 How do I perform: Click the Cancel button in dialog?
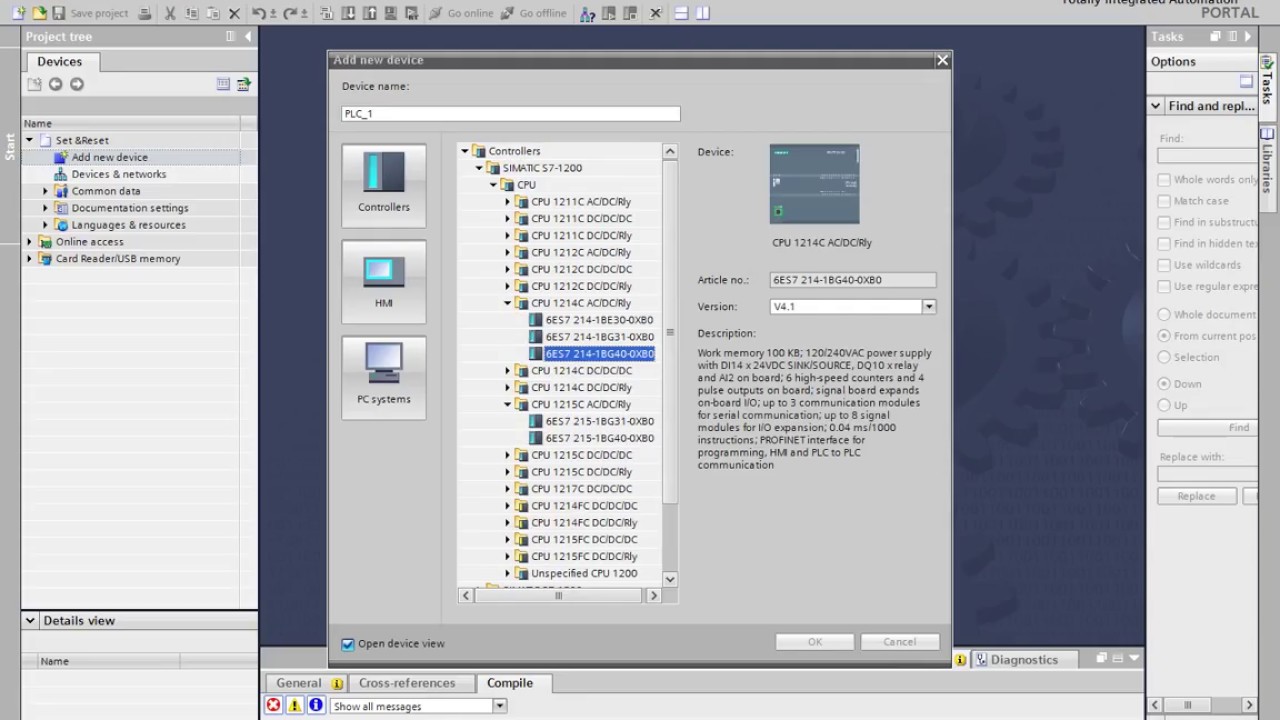[899, 642]
